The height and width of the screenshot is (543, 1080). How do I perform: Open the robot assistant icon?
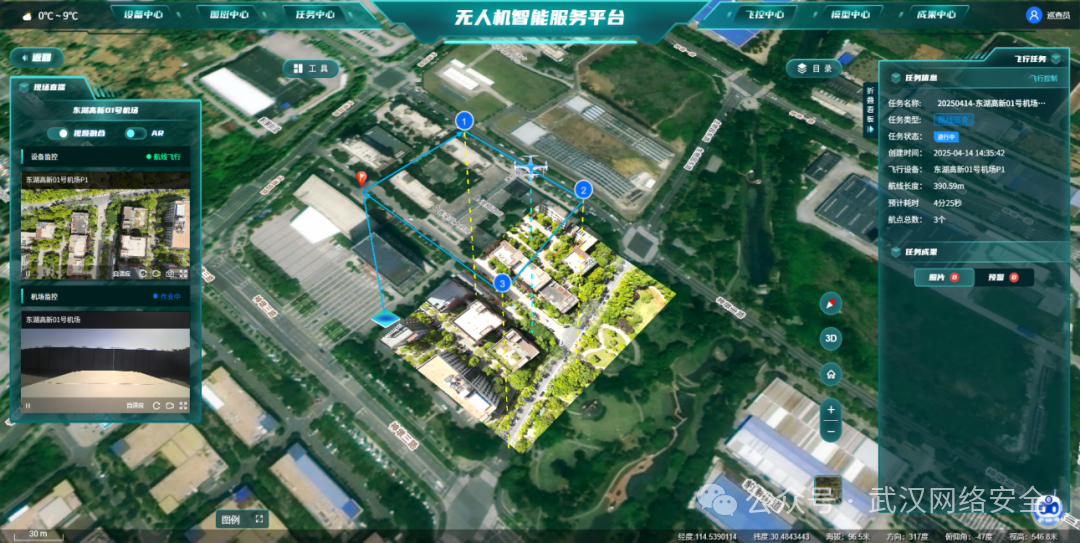pos(1050,507)
